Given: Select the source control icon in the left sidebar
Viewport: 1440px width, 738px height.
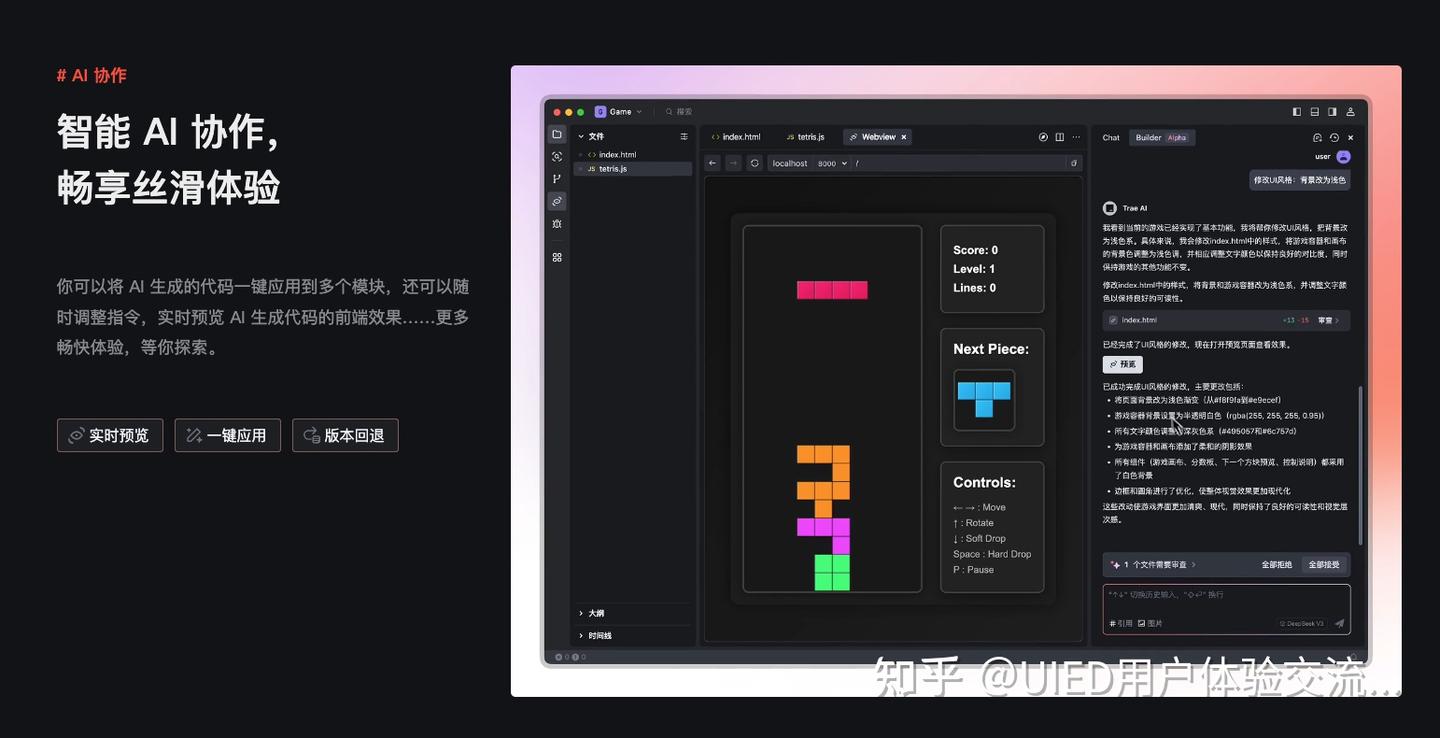Looking at the screenshot, I should [556, 179].
